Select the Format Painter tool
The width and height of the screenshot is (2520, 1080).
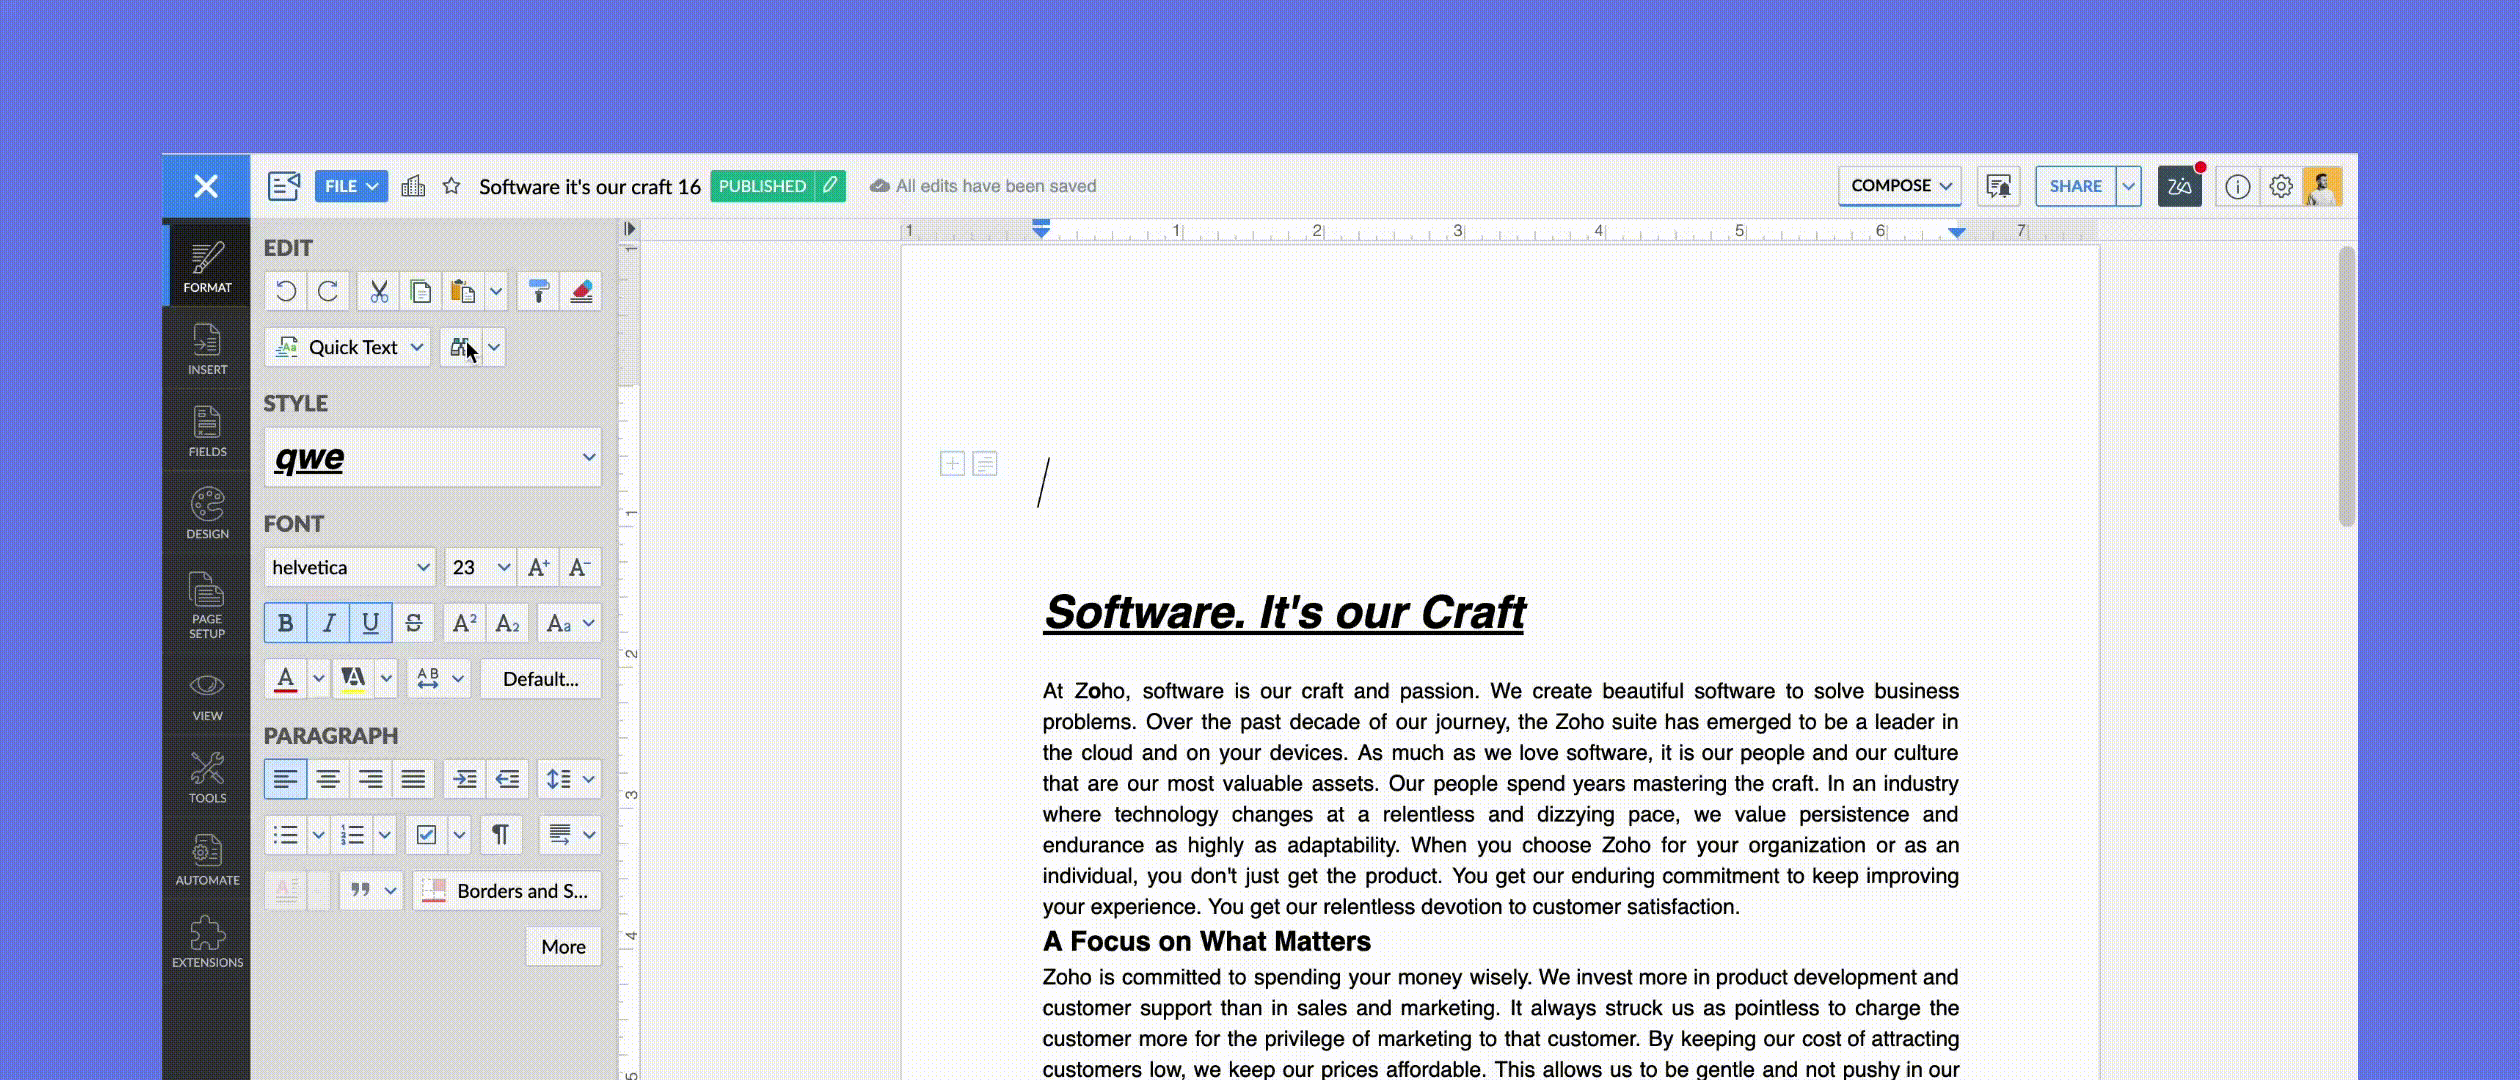(538, 291)
